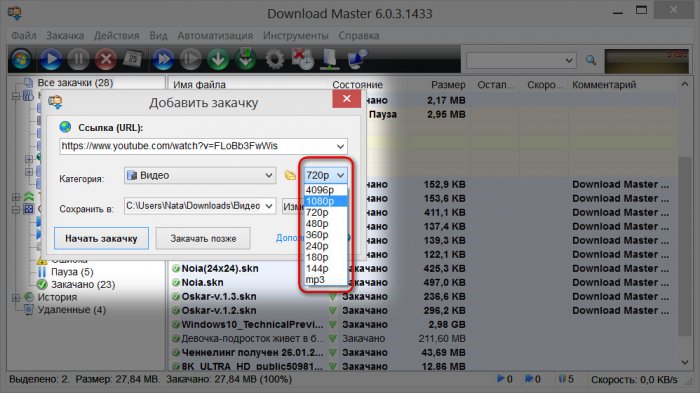Open the scheduler calendar toolbar icon
The height and width of the screenshot is (393, 700).
(x=133, y=59)
